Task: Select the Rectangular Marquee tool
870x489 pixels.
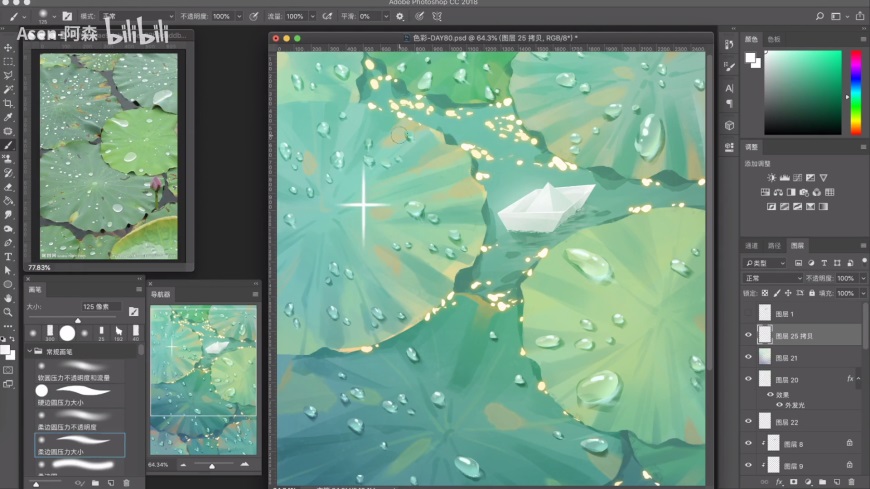Action: point(8,62)
